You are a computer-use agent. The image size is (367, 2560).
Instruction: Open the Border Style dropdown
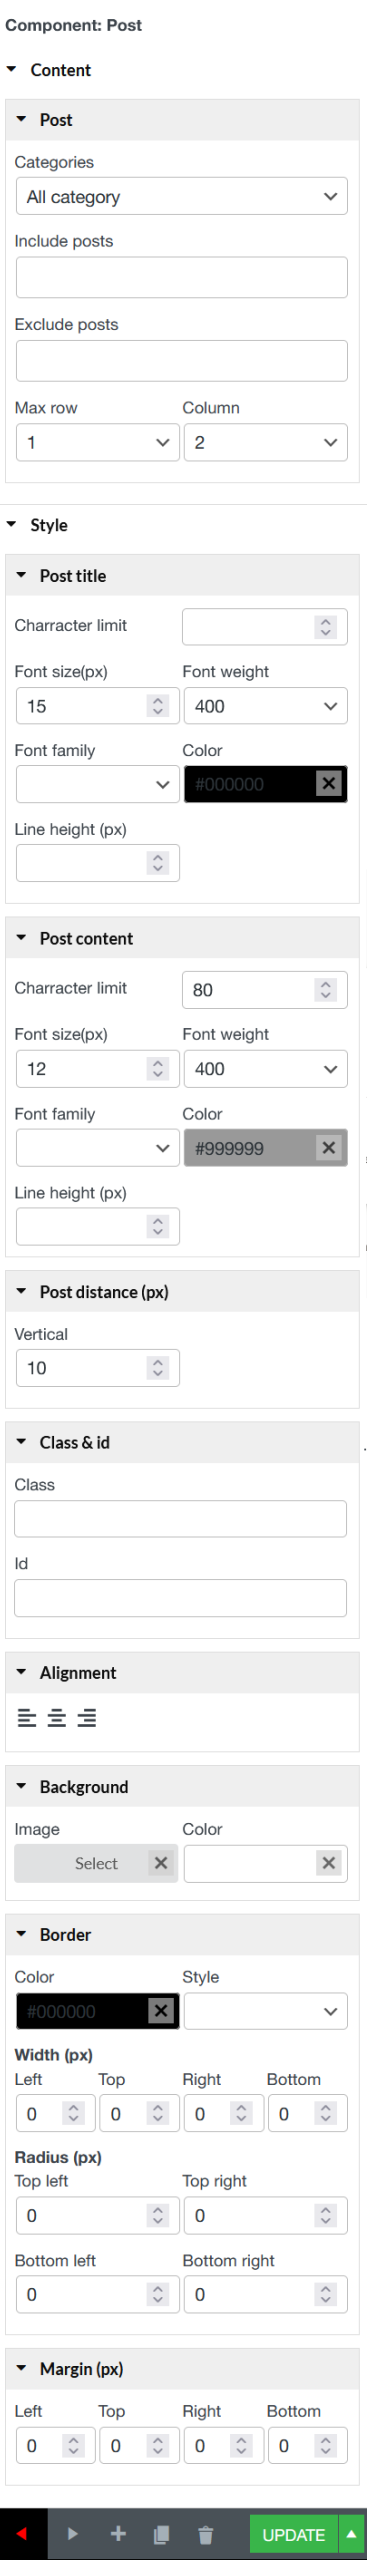coord(266,2011)
